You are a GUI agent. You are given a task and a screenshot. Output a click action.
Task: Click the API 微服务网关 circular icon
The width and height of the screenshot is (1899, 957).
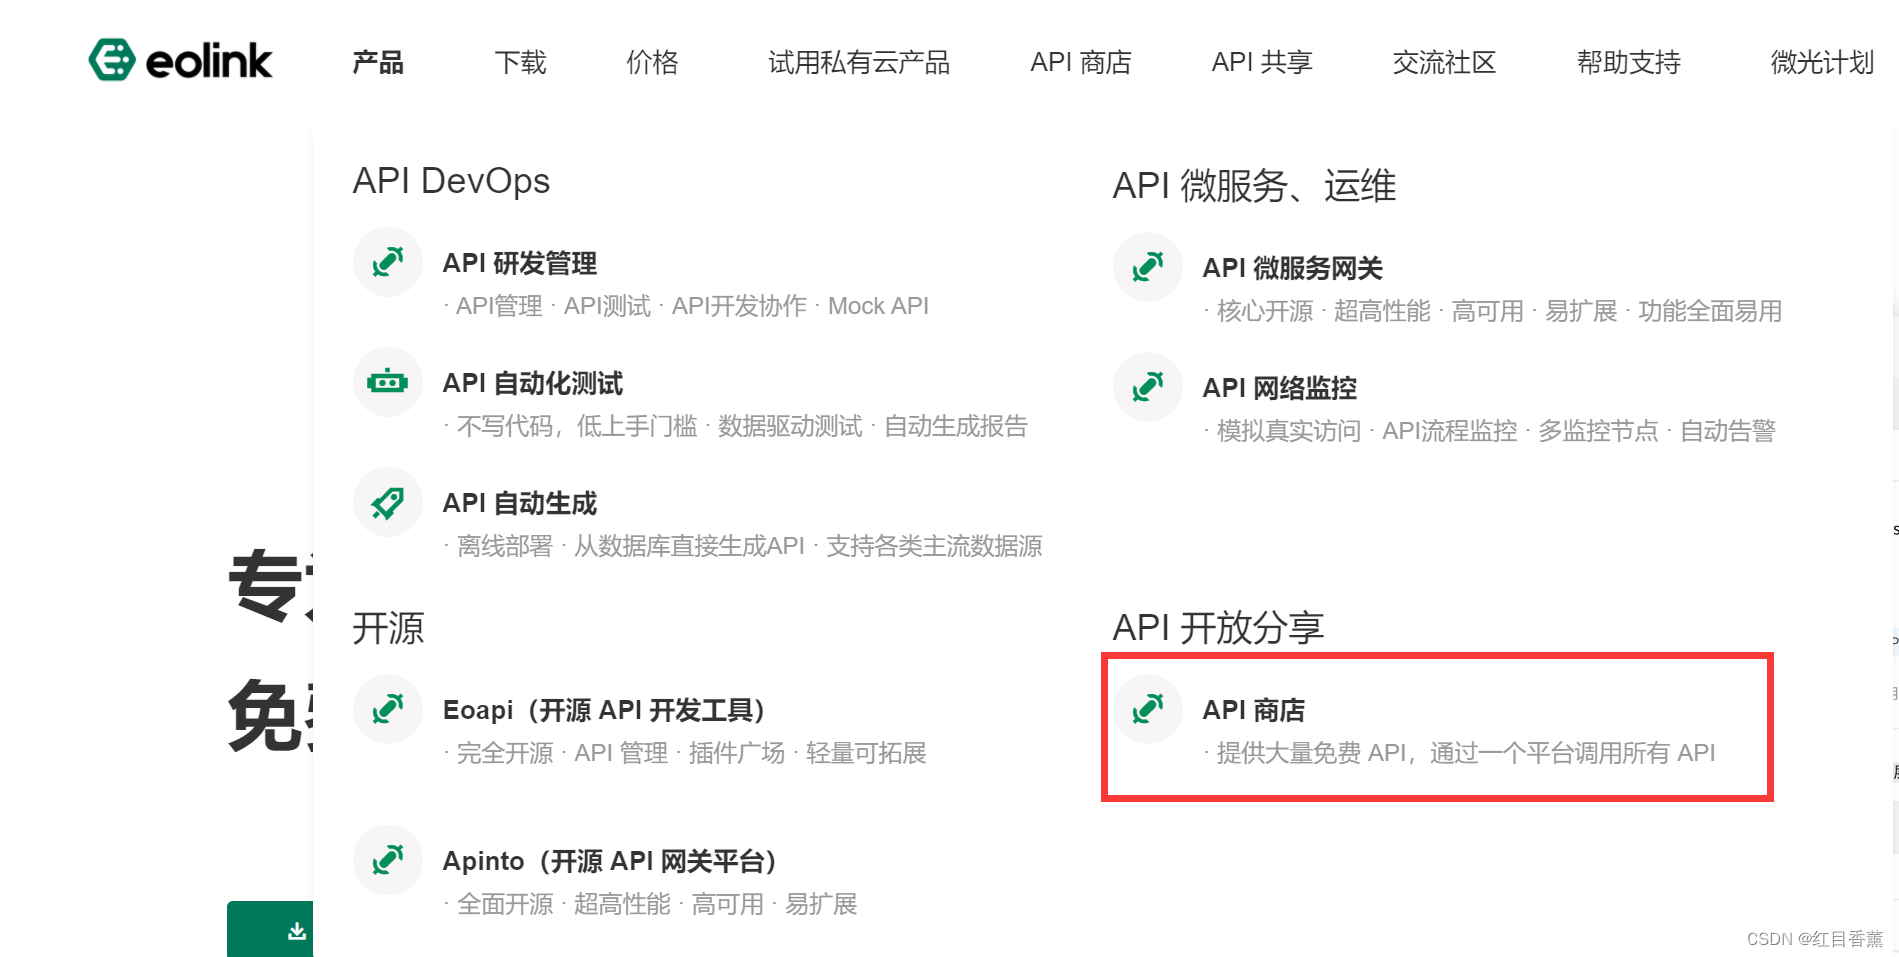click(x=1147, y=266)
